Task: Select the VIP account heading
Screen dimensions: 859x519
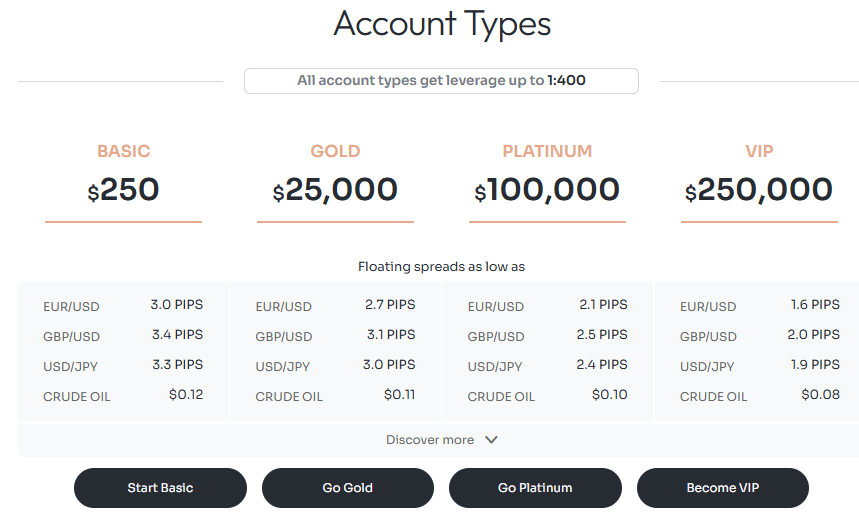Action: coord(759,152)
